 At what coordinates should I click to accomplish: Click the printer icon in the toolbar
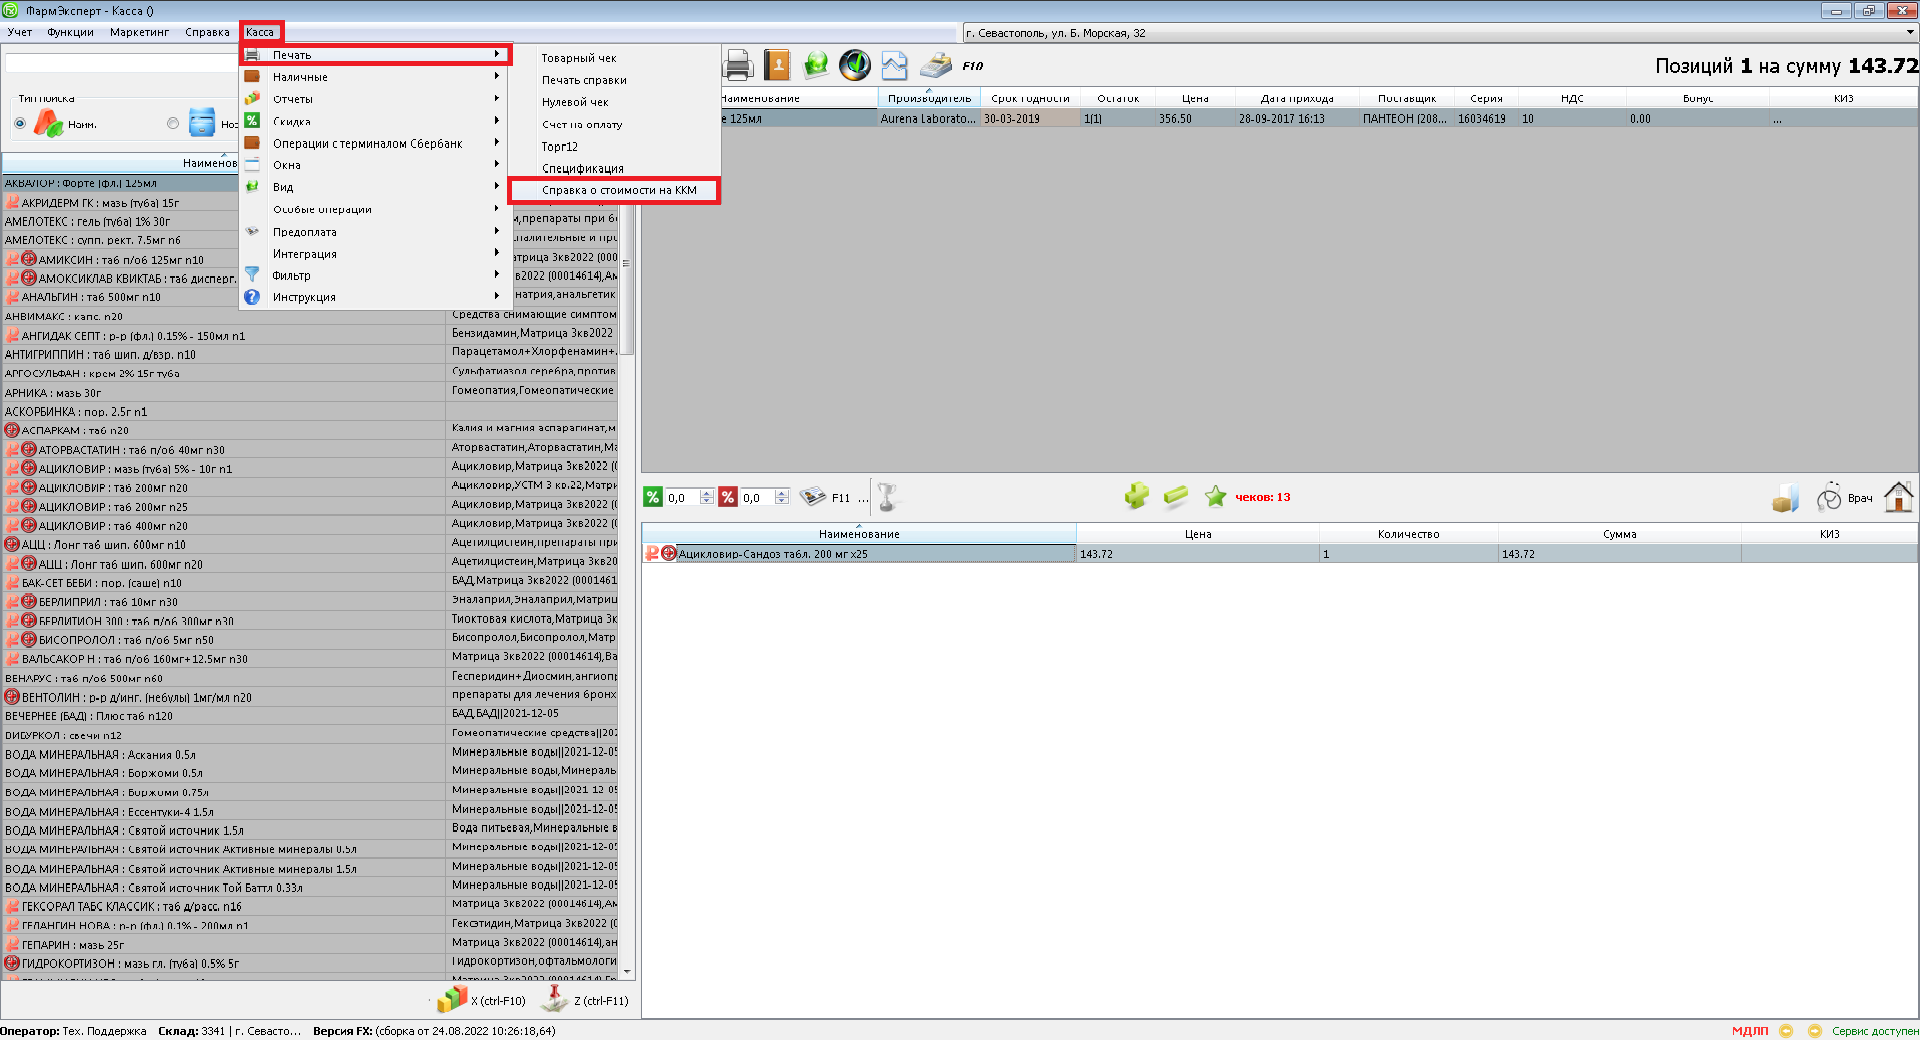pos(738,66)
